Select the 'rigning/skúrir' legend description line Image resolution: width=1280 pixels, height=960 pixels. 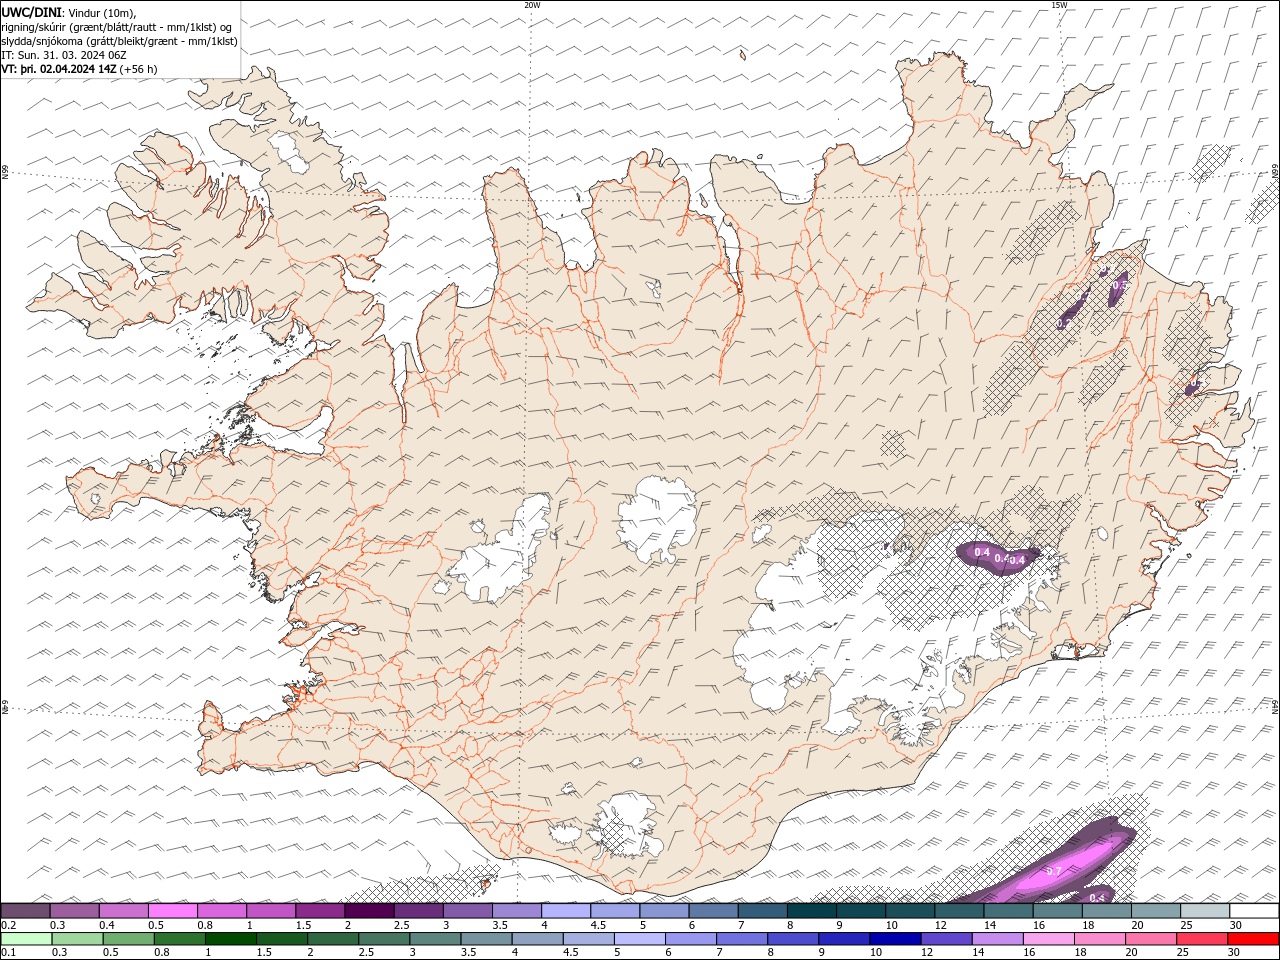tap(117, 26)
